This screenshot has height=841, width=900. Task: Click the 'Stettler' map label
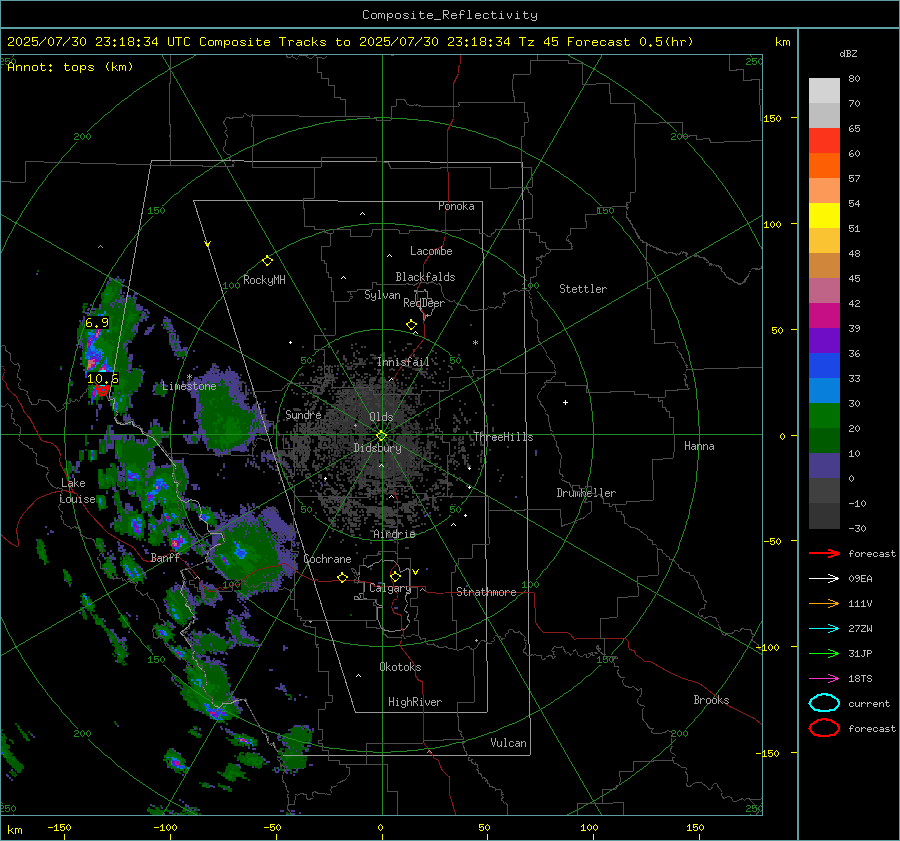pos(583,289)
